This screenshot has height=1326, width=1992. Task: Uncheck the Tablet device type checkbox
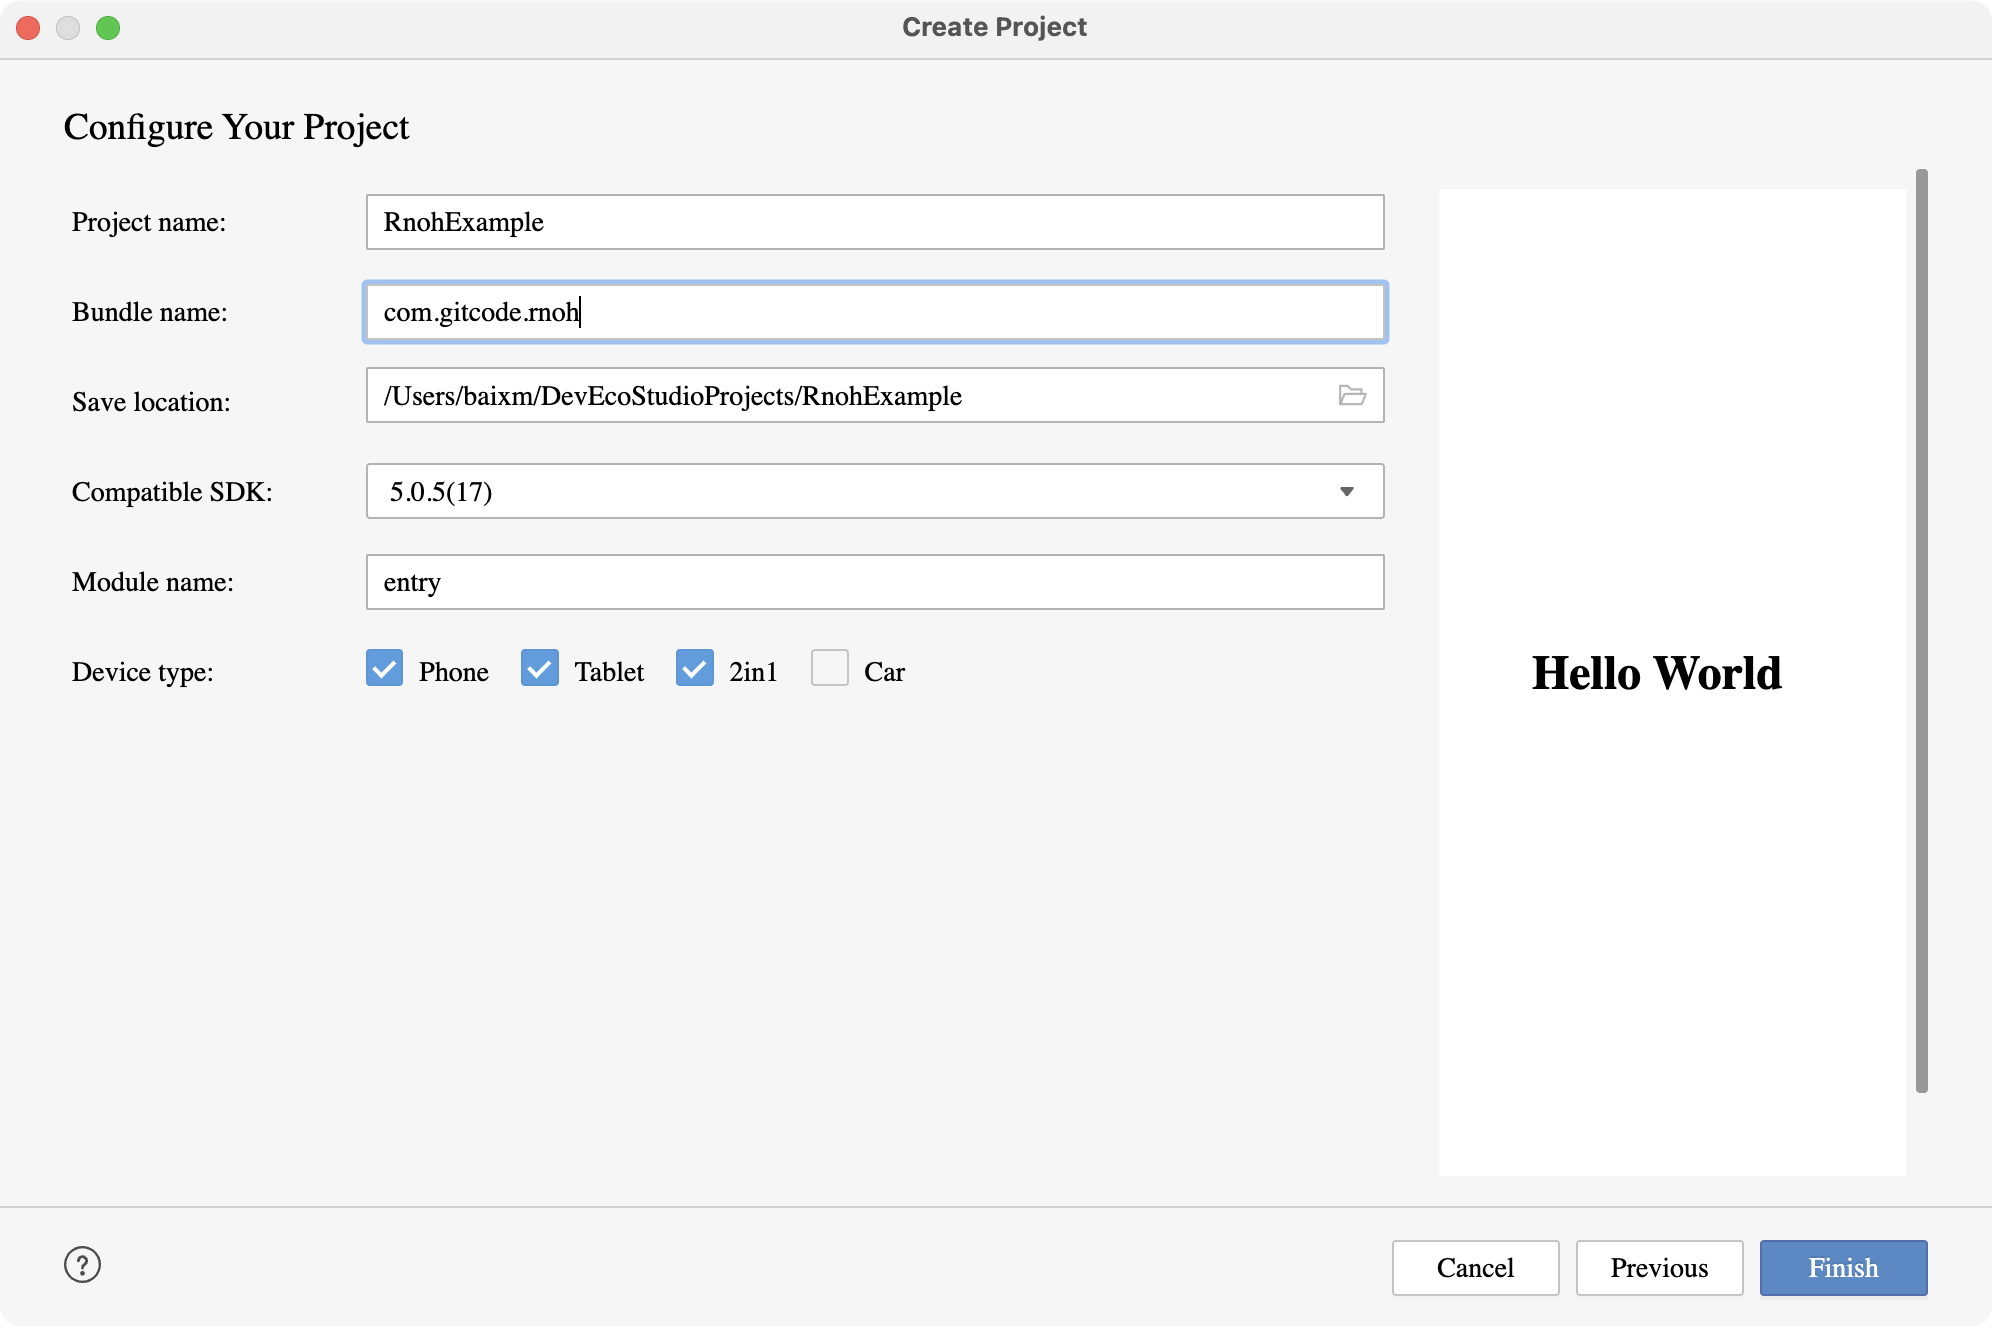tap(540, 668)
